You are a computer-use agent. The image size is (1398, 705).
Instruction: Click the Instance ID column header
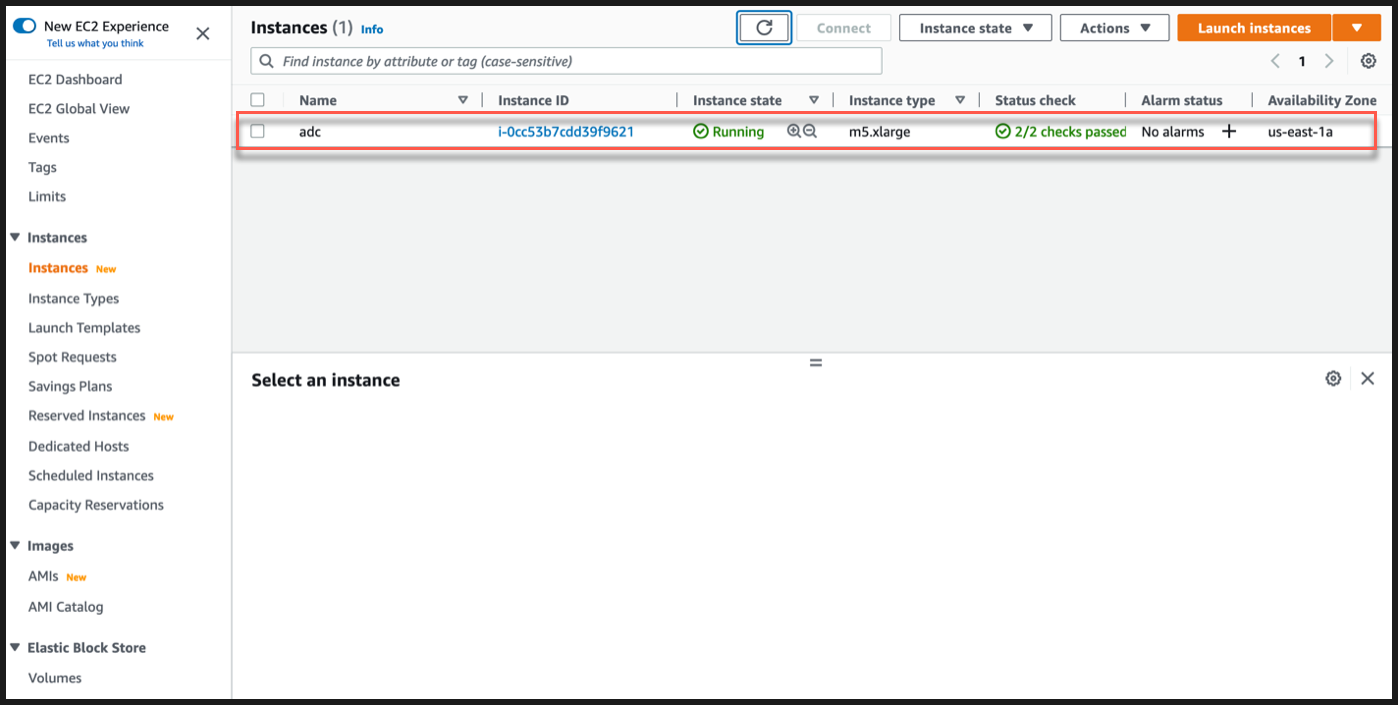[533, 100]
